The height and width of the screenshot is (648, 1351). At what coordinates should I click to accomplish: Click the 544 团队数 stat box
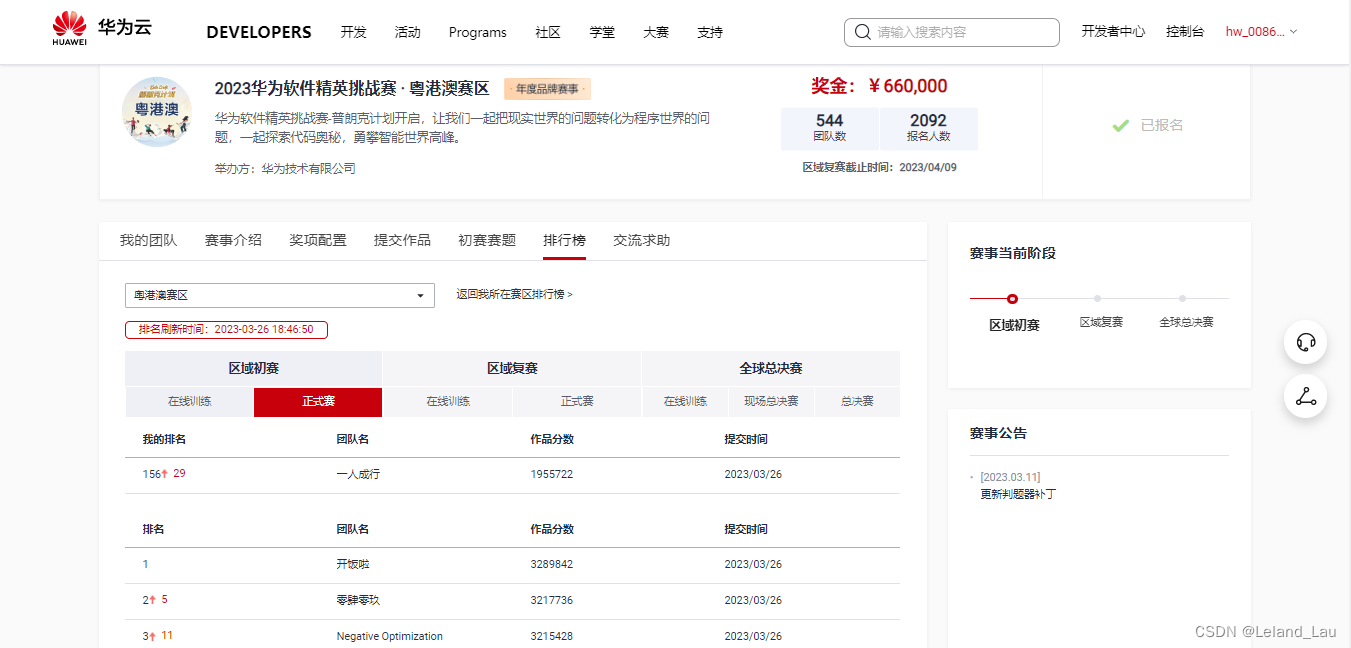click(x=830, y=128)
